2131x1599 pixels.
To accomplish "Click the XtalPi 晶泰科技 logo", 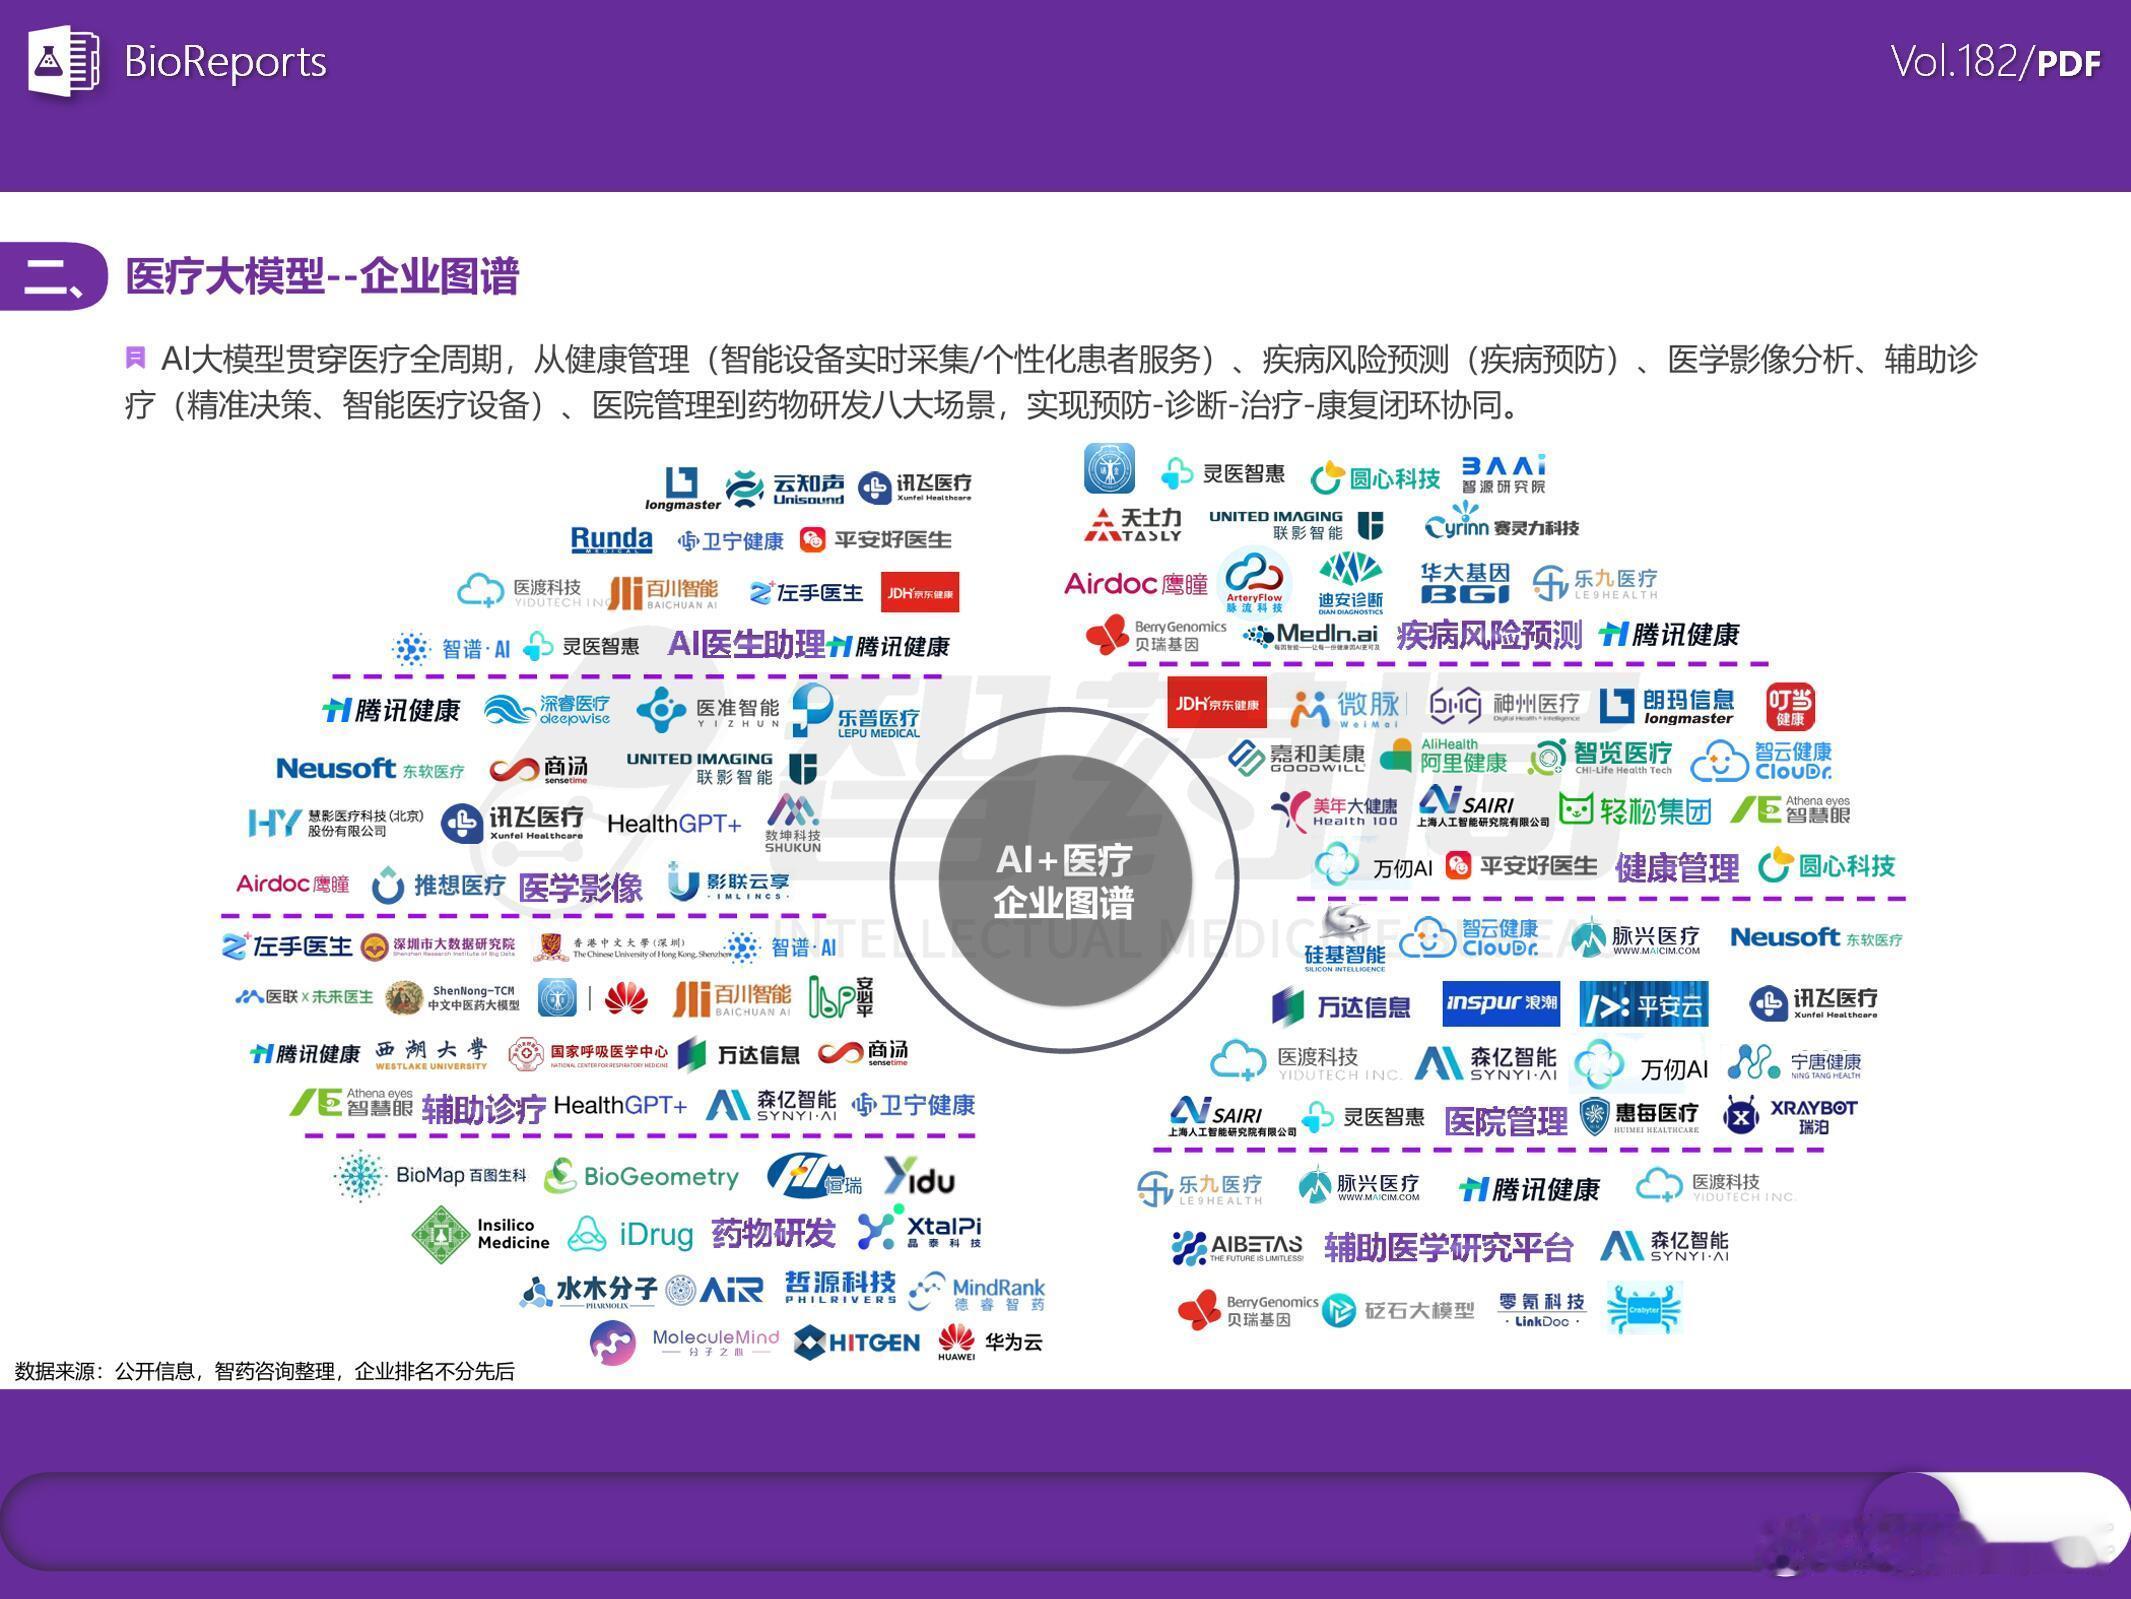I will point(920,1230).
